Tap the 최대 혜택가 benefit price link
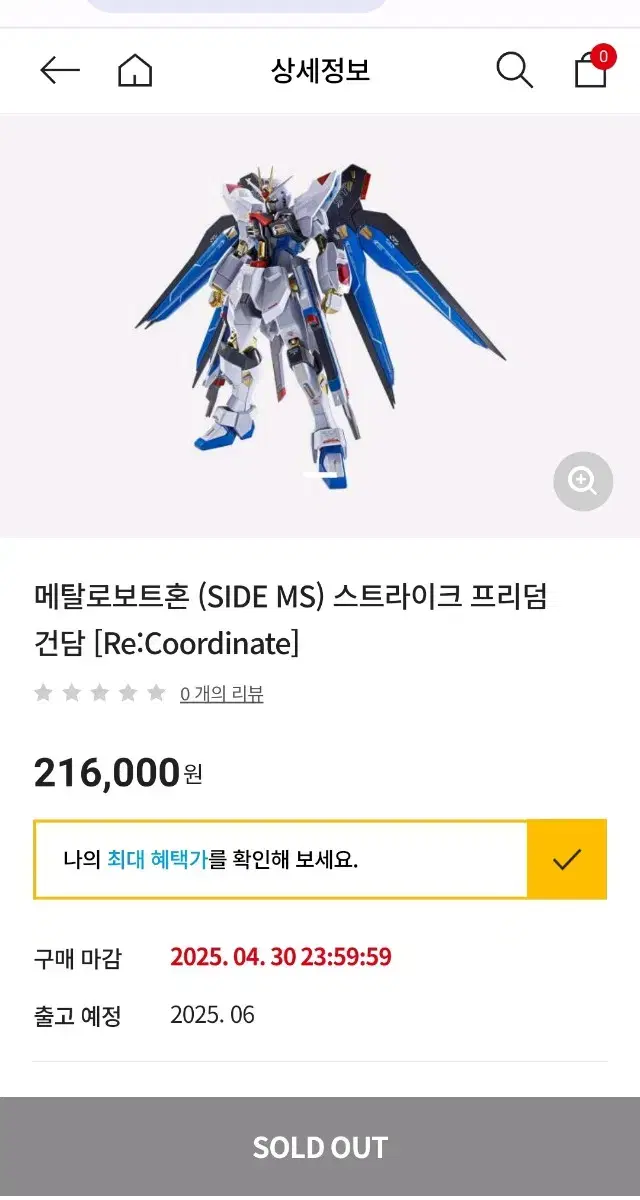640x1200 pixels. pos(157,859)
